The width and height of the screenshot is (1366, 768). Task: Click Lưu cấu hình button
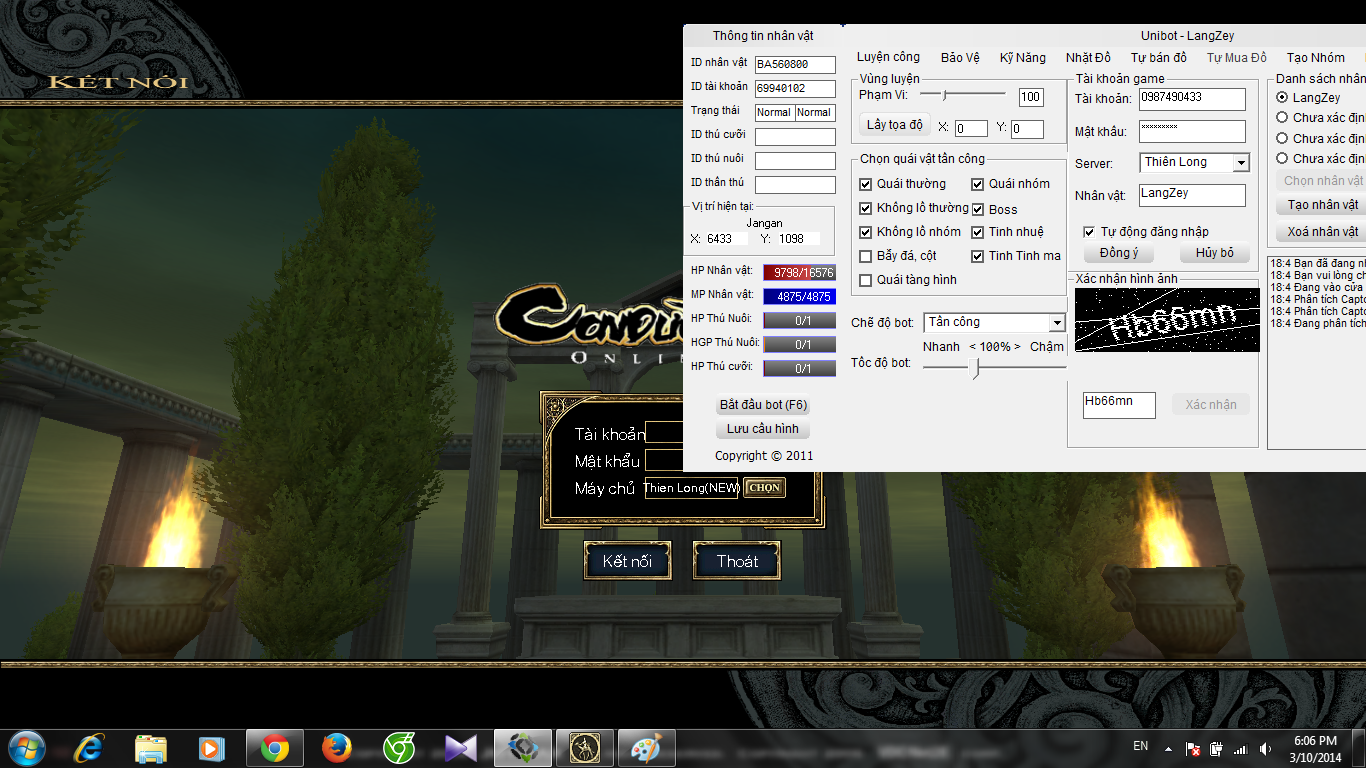763,429
